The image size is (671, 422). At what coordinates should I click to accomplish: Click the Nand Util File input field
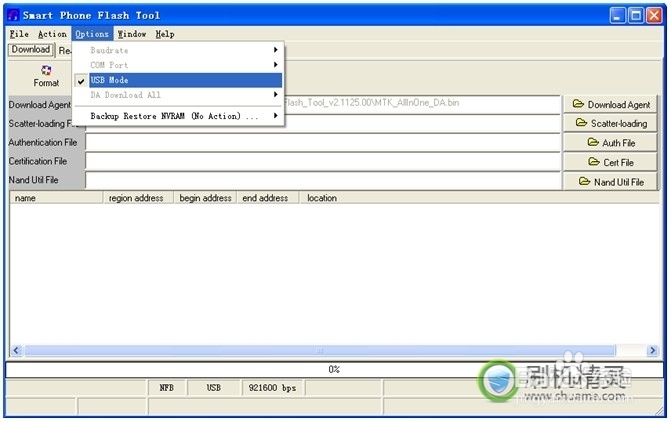323,180
